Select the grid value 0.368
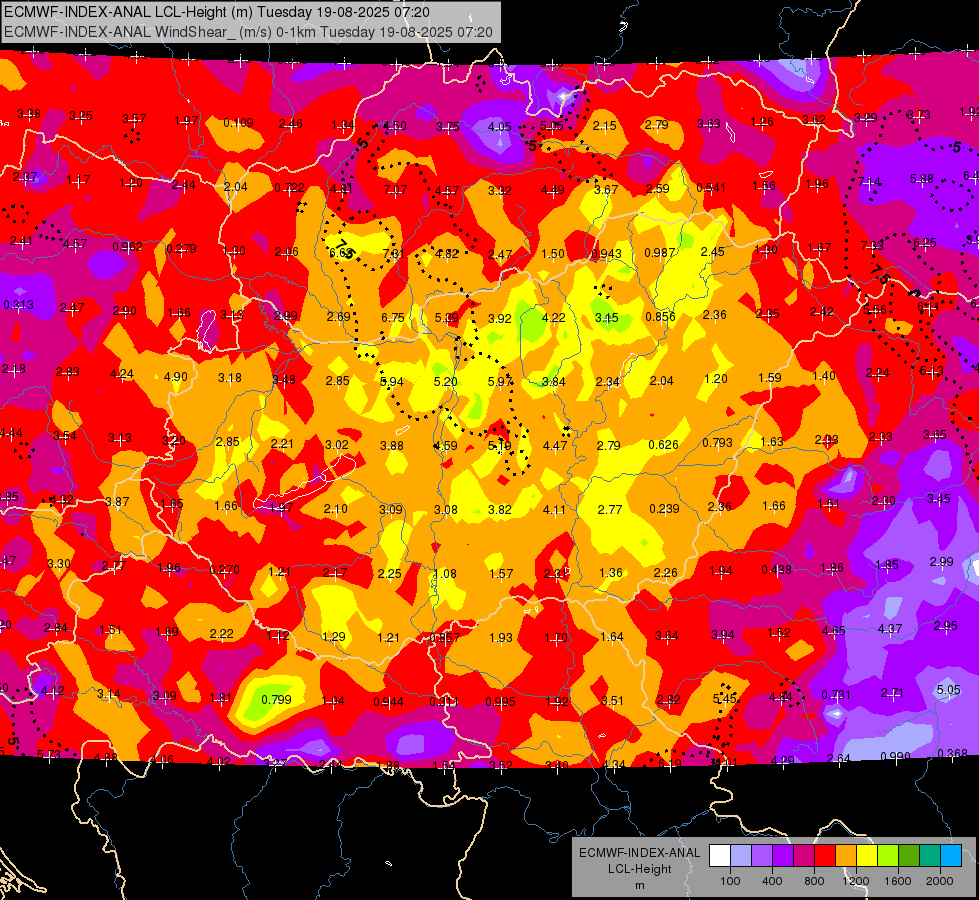Screen dimensions: 979x900 pyautogui.click(x=952, y=754)
